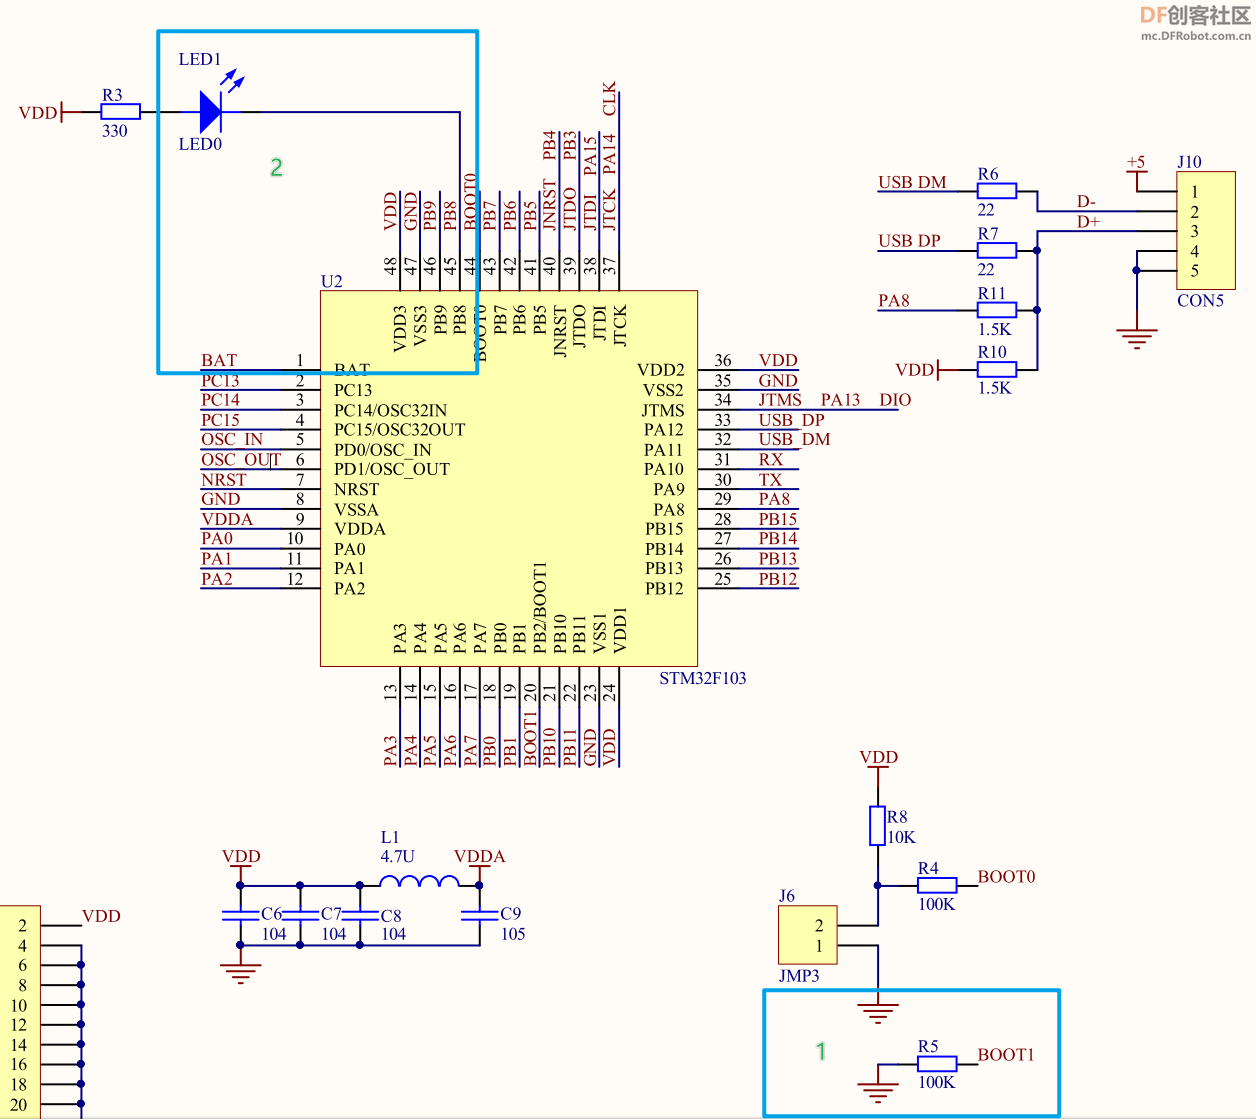Select the D+ wire label
Viewport: 1256px width, 1120px height.
pos(1088,222)
